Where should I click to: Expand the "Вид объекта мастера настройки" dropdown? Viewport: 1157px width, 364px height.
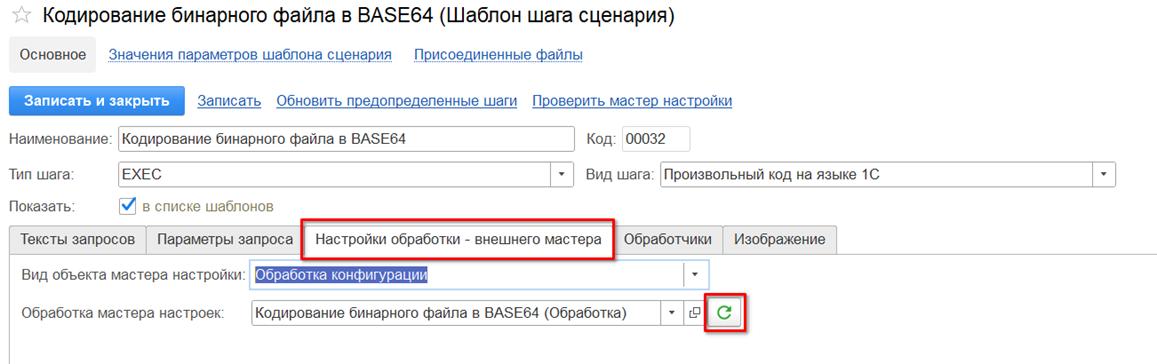click(694, 274)
